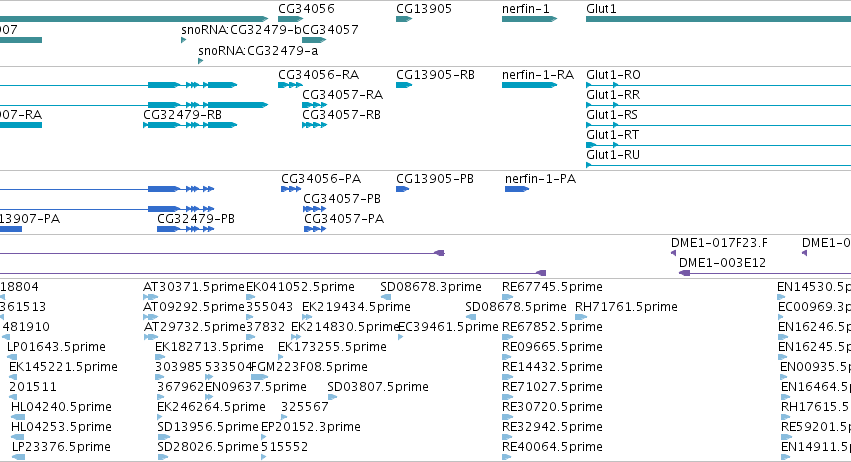The height and width of the screenshot is (462, 851).
Task: Select protein CG34056-PA label
Action: pyautogui.click(x=321, y=179)
